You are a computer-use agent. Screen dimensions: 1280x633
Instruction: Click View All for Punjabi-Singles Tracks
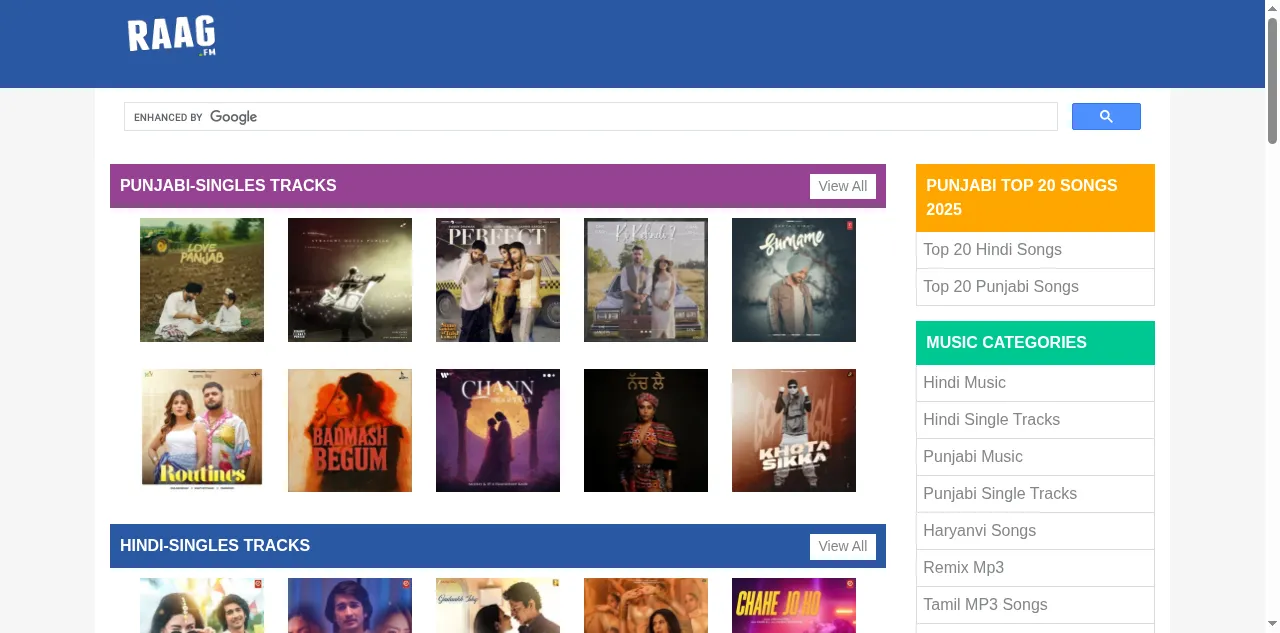[843, 186]
